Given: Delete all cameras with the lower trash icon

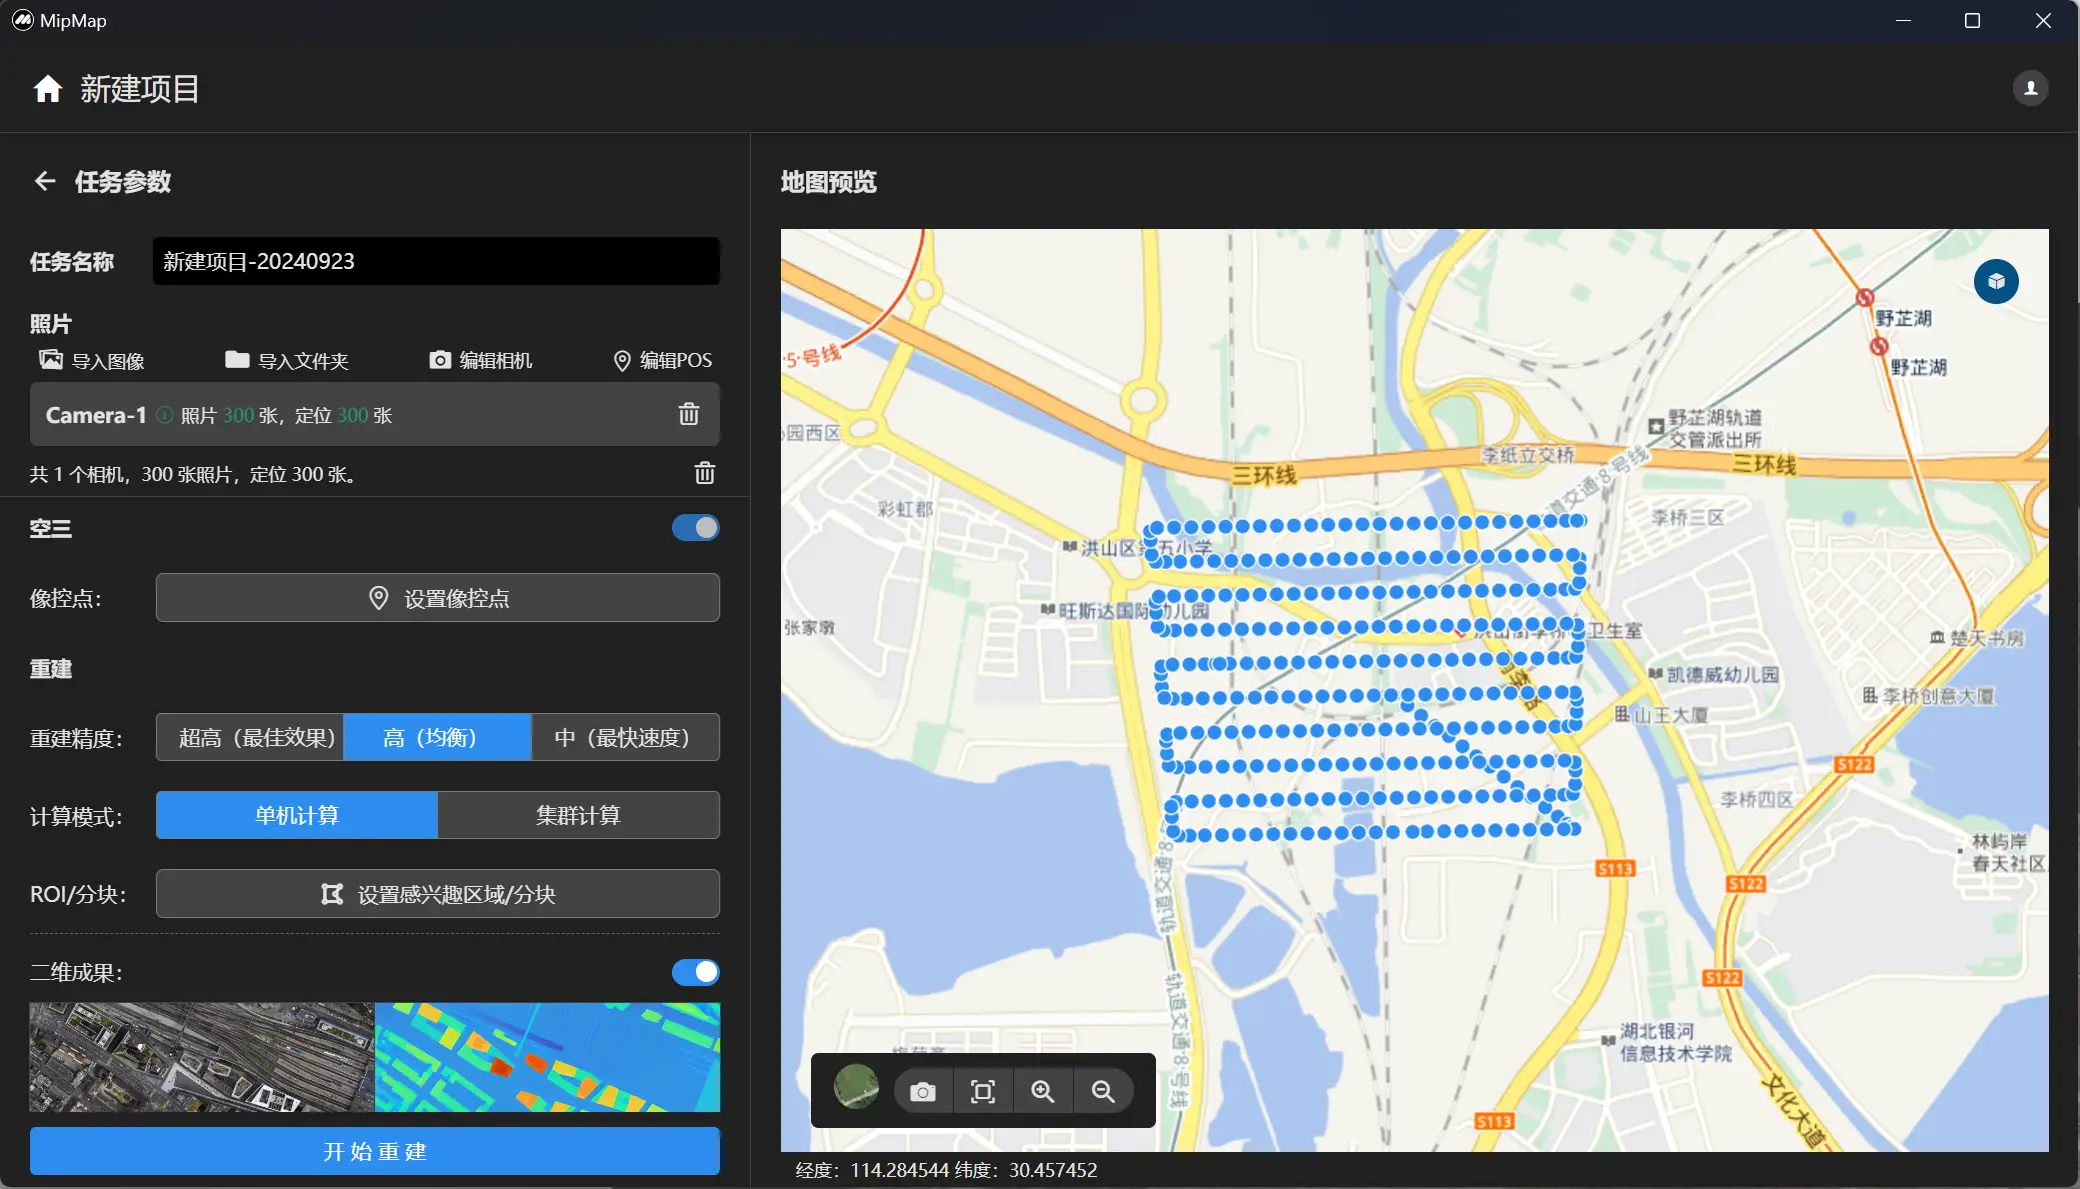Looking at the screenshot, I should (704, 473).
